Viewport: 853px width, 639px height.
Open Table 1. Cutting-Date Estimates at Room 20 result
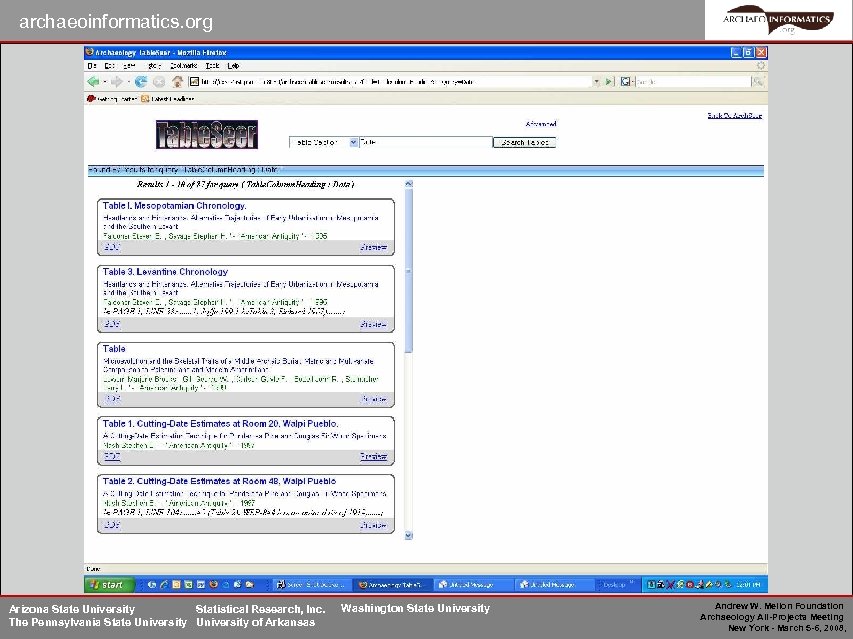pyautogui.click(x=220, y=424)
